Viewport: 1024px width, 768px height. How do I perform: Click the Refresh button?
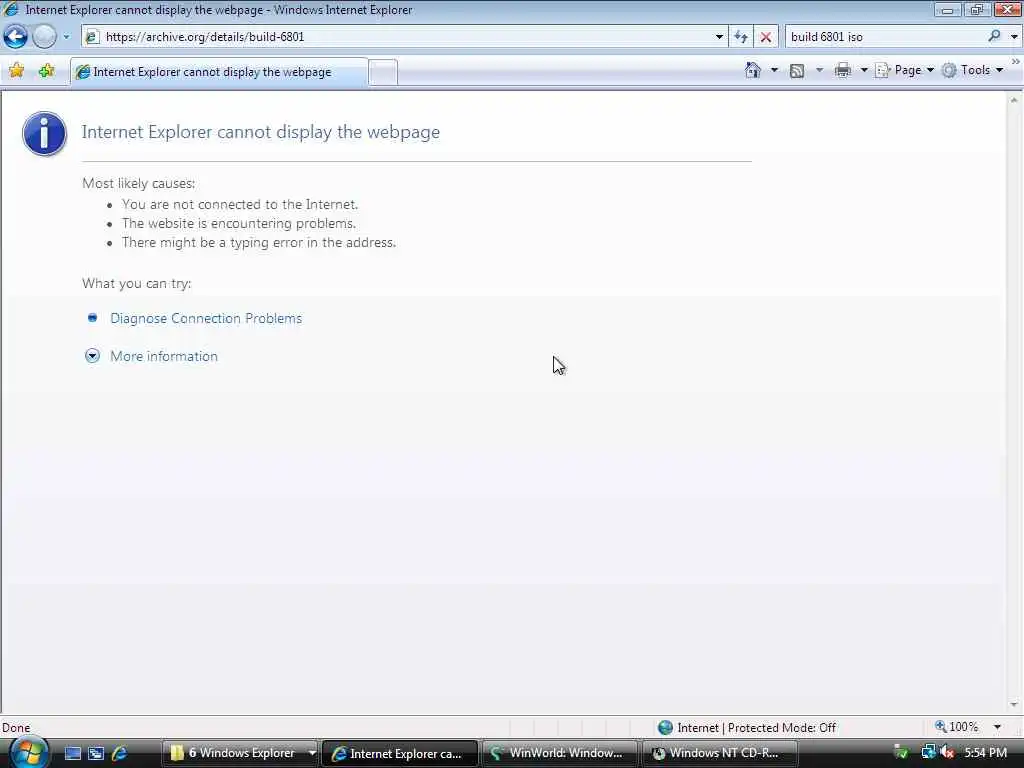click(741, 37)
